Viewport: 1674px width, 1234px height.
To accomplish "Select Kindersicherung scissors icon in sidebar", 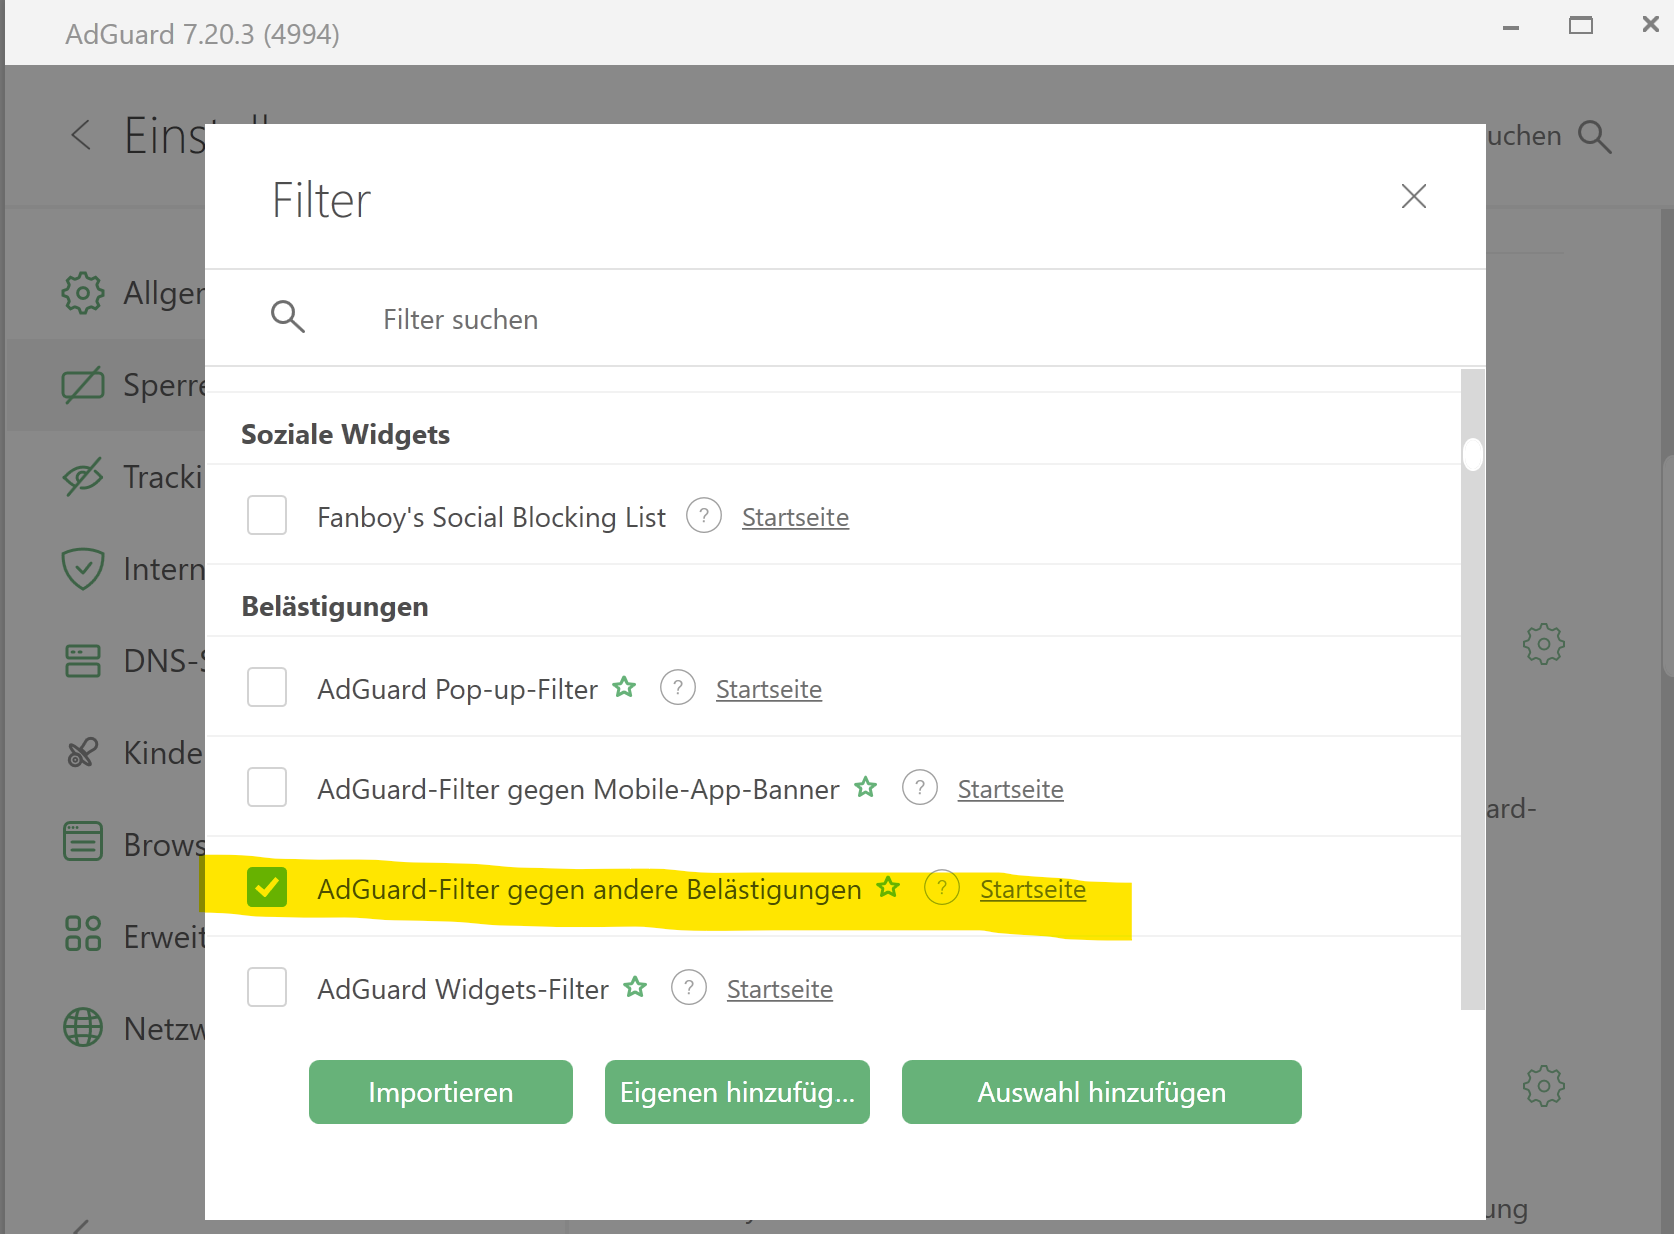I will coord(82,752).
